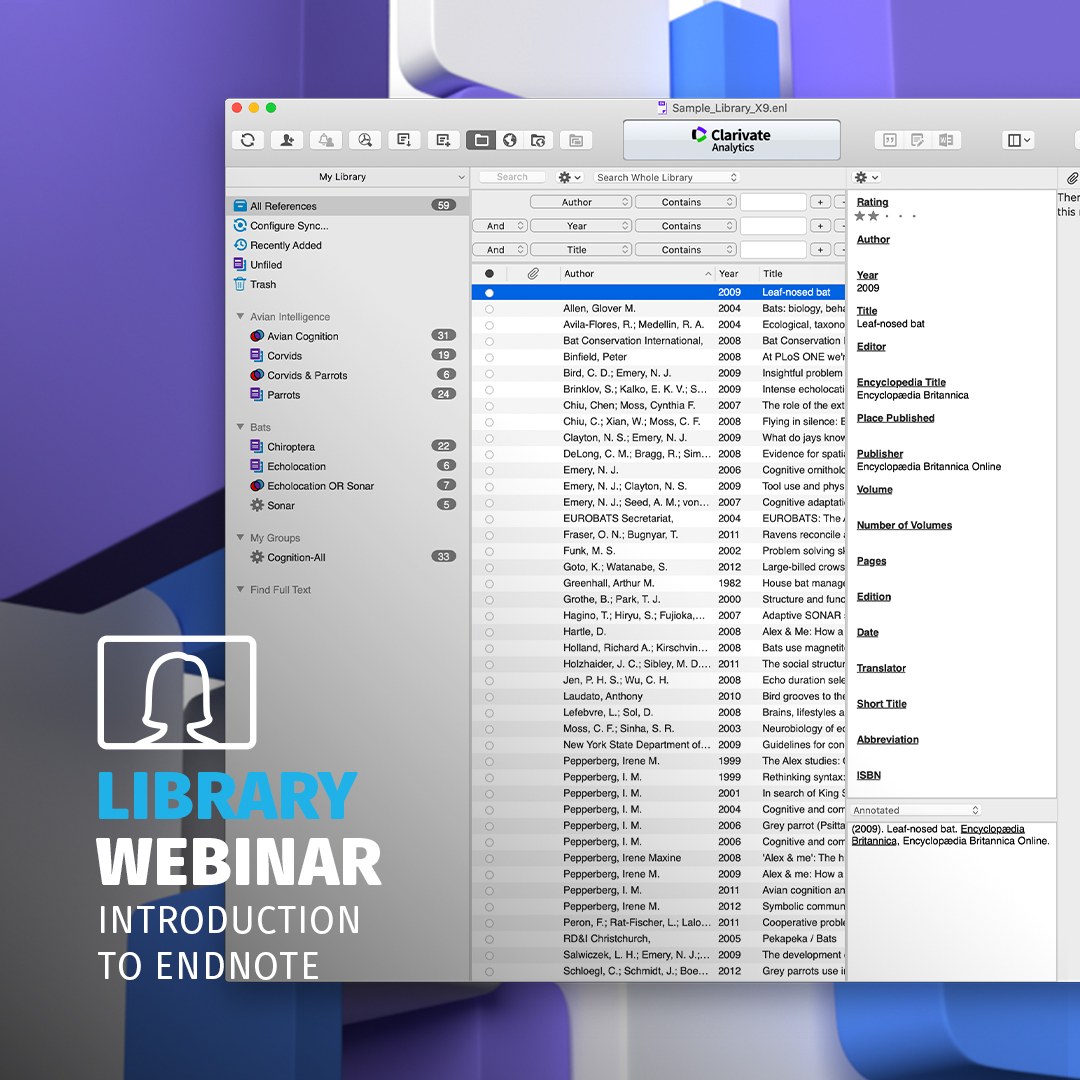Create a new reference with the New Reference icon
This screenshot has height=1080, width=1080.
(443, 140)
